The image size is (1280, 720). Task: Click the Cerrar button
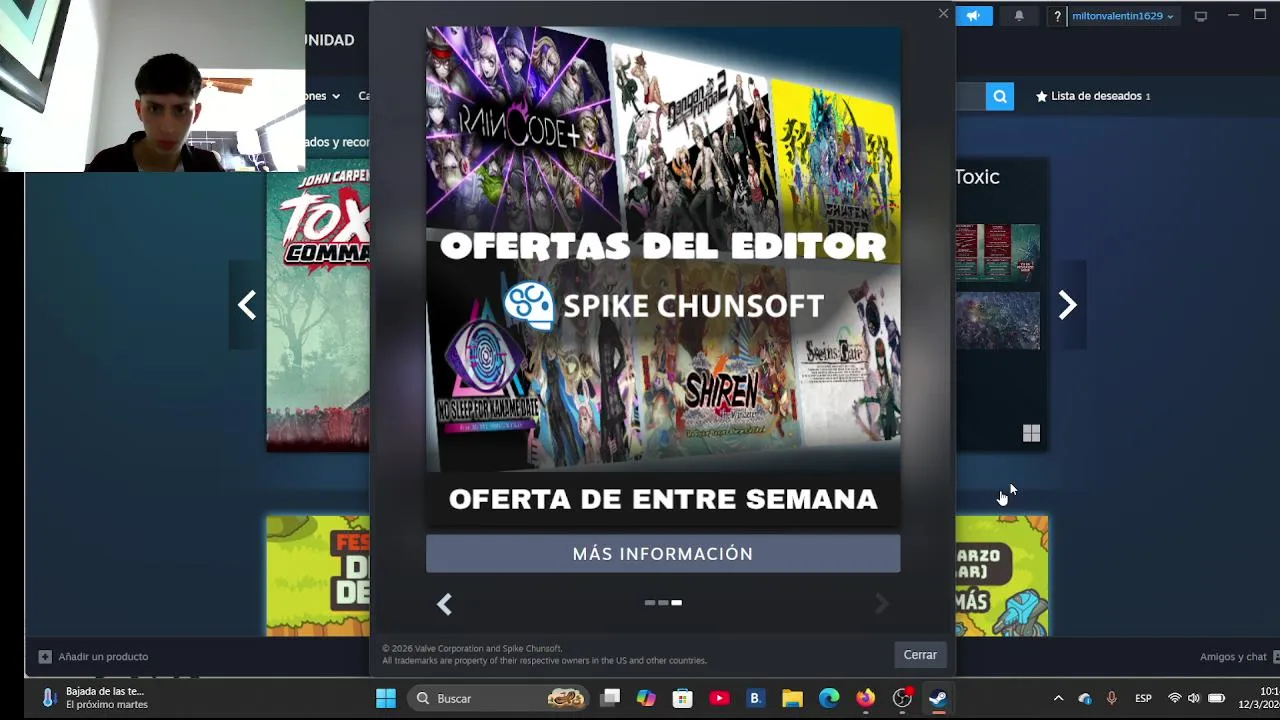tap(920, 655)
